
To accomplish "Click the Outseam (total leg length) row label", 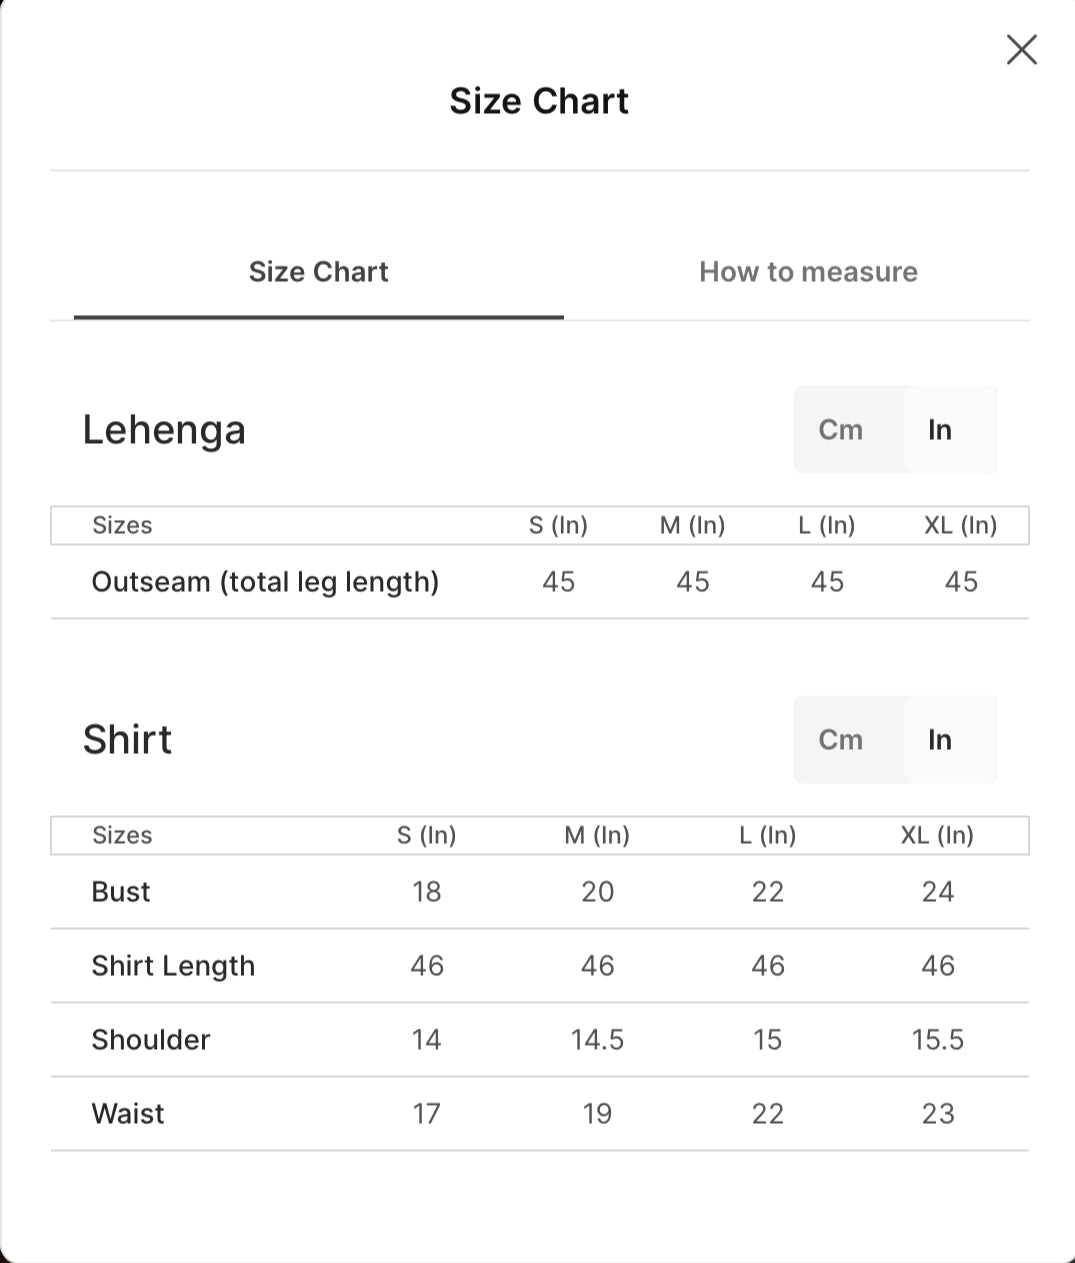I will (x=265, y=582).
